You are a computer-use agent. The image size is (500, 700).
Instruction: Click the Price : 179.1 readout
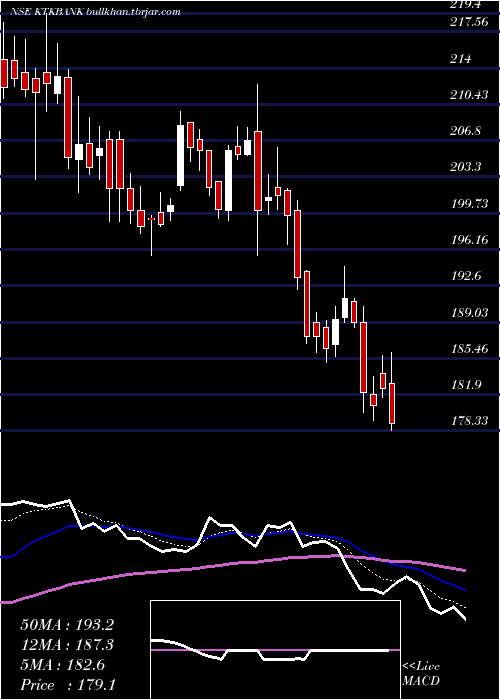point(68,685)
